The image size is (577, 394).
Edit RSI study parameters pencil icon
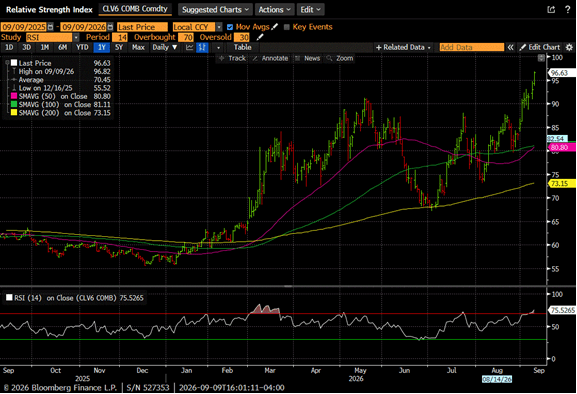click(x=260, y=37)
